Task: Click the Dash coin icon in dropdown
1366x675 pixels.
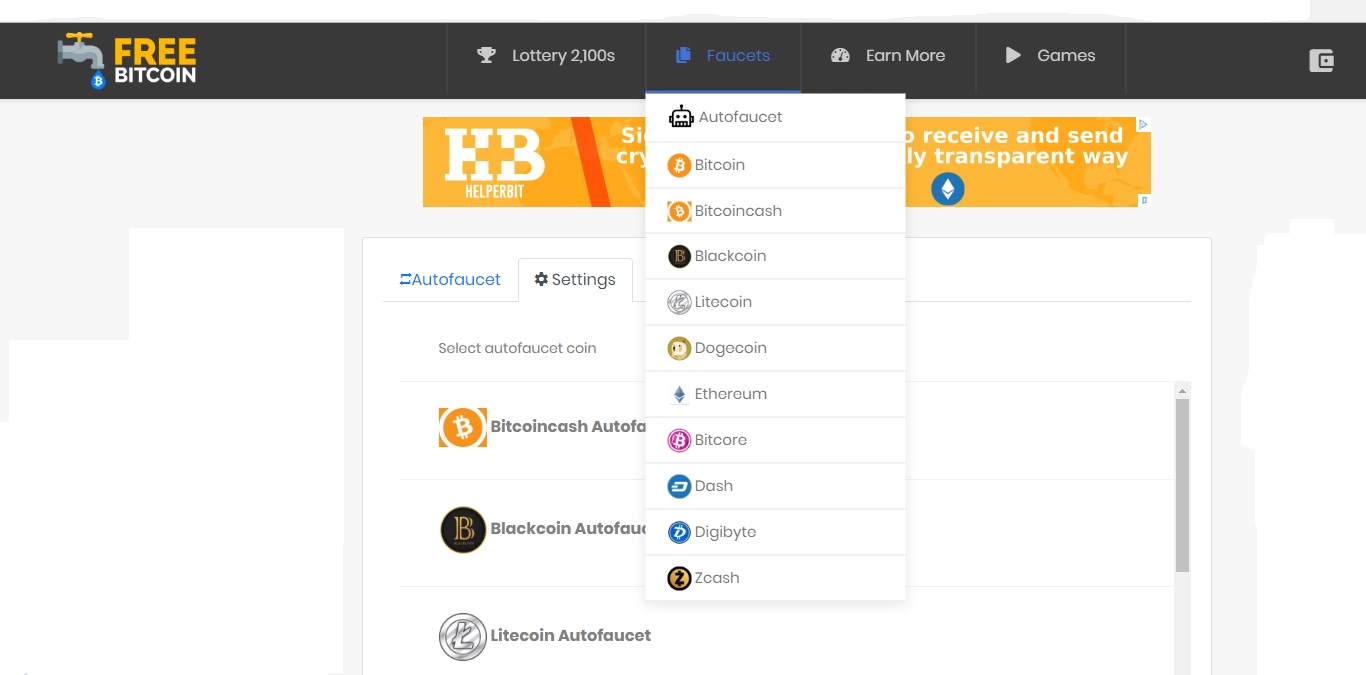Action: coord(679,486)
